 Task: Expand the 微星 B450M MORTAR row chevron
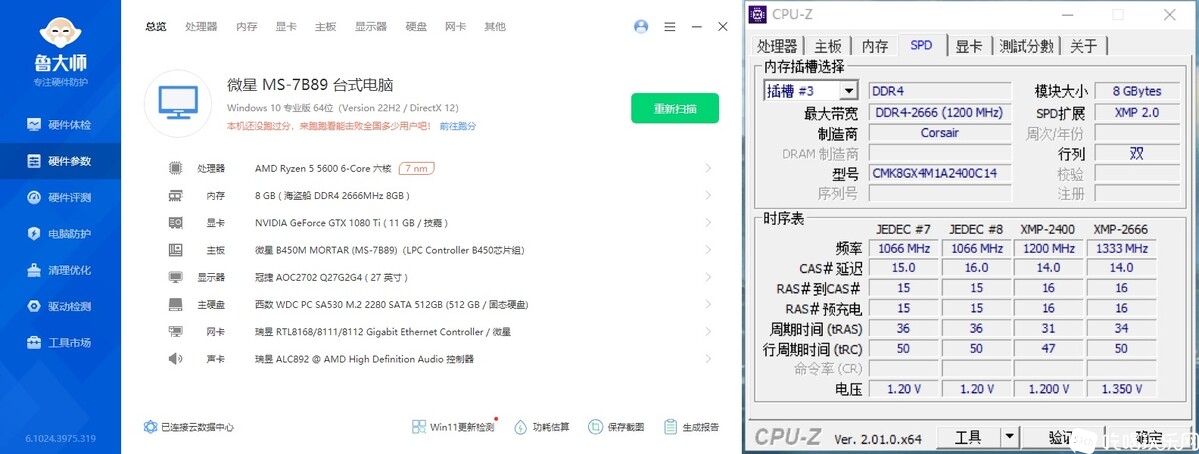coord(708,250)
